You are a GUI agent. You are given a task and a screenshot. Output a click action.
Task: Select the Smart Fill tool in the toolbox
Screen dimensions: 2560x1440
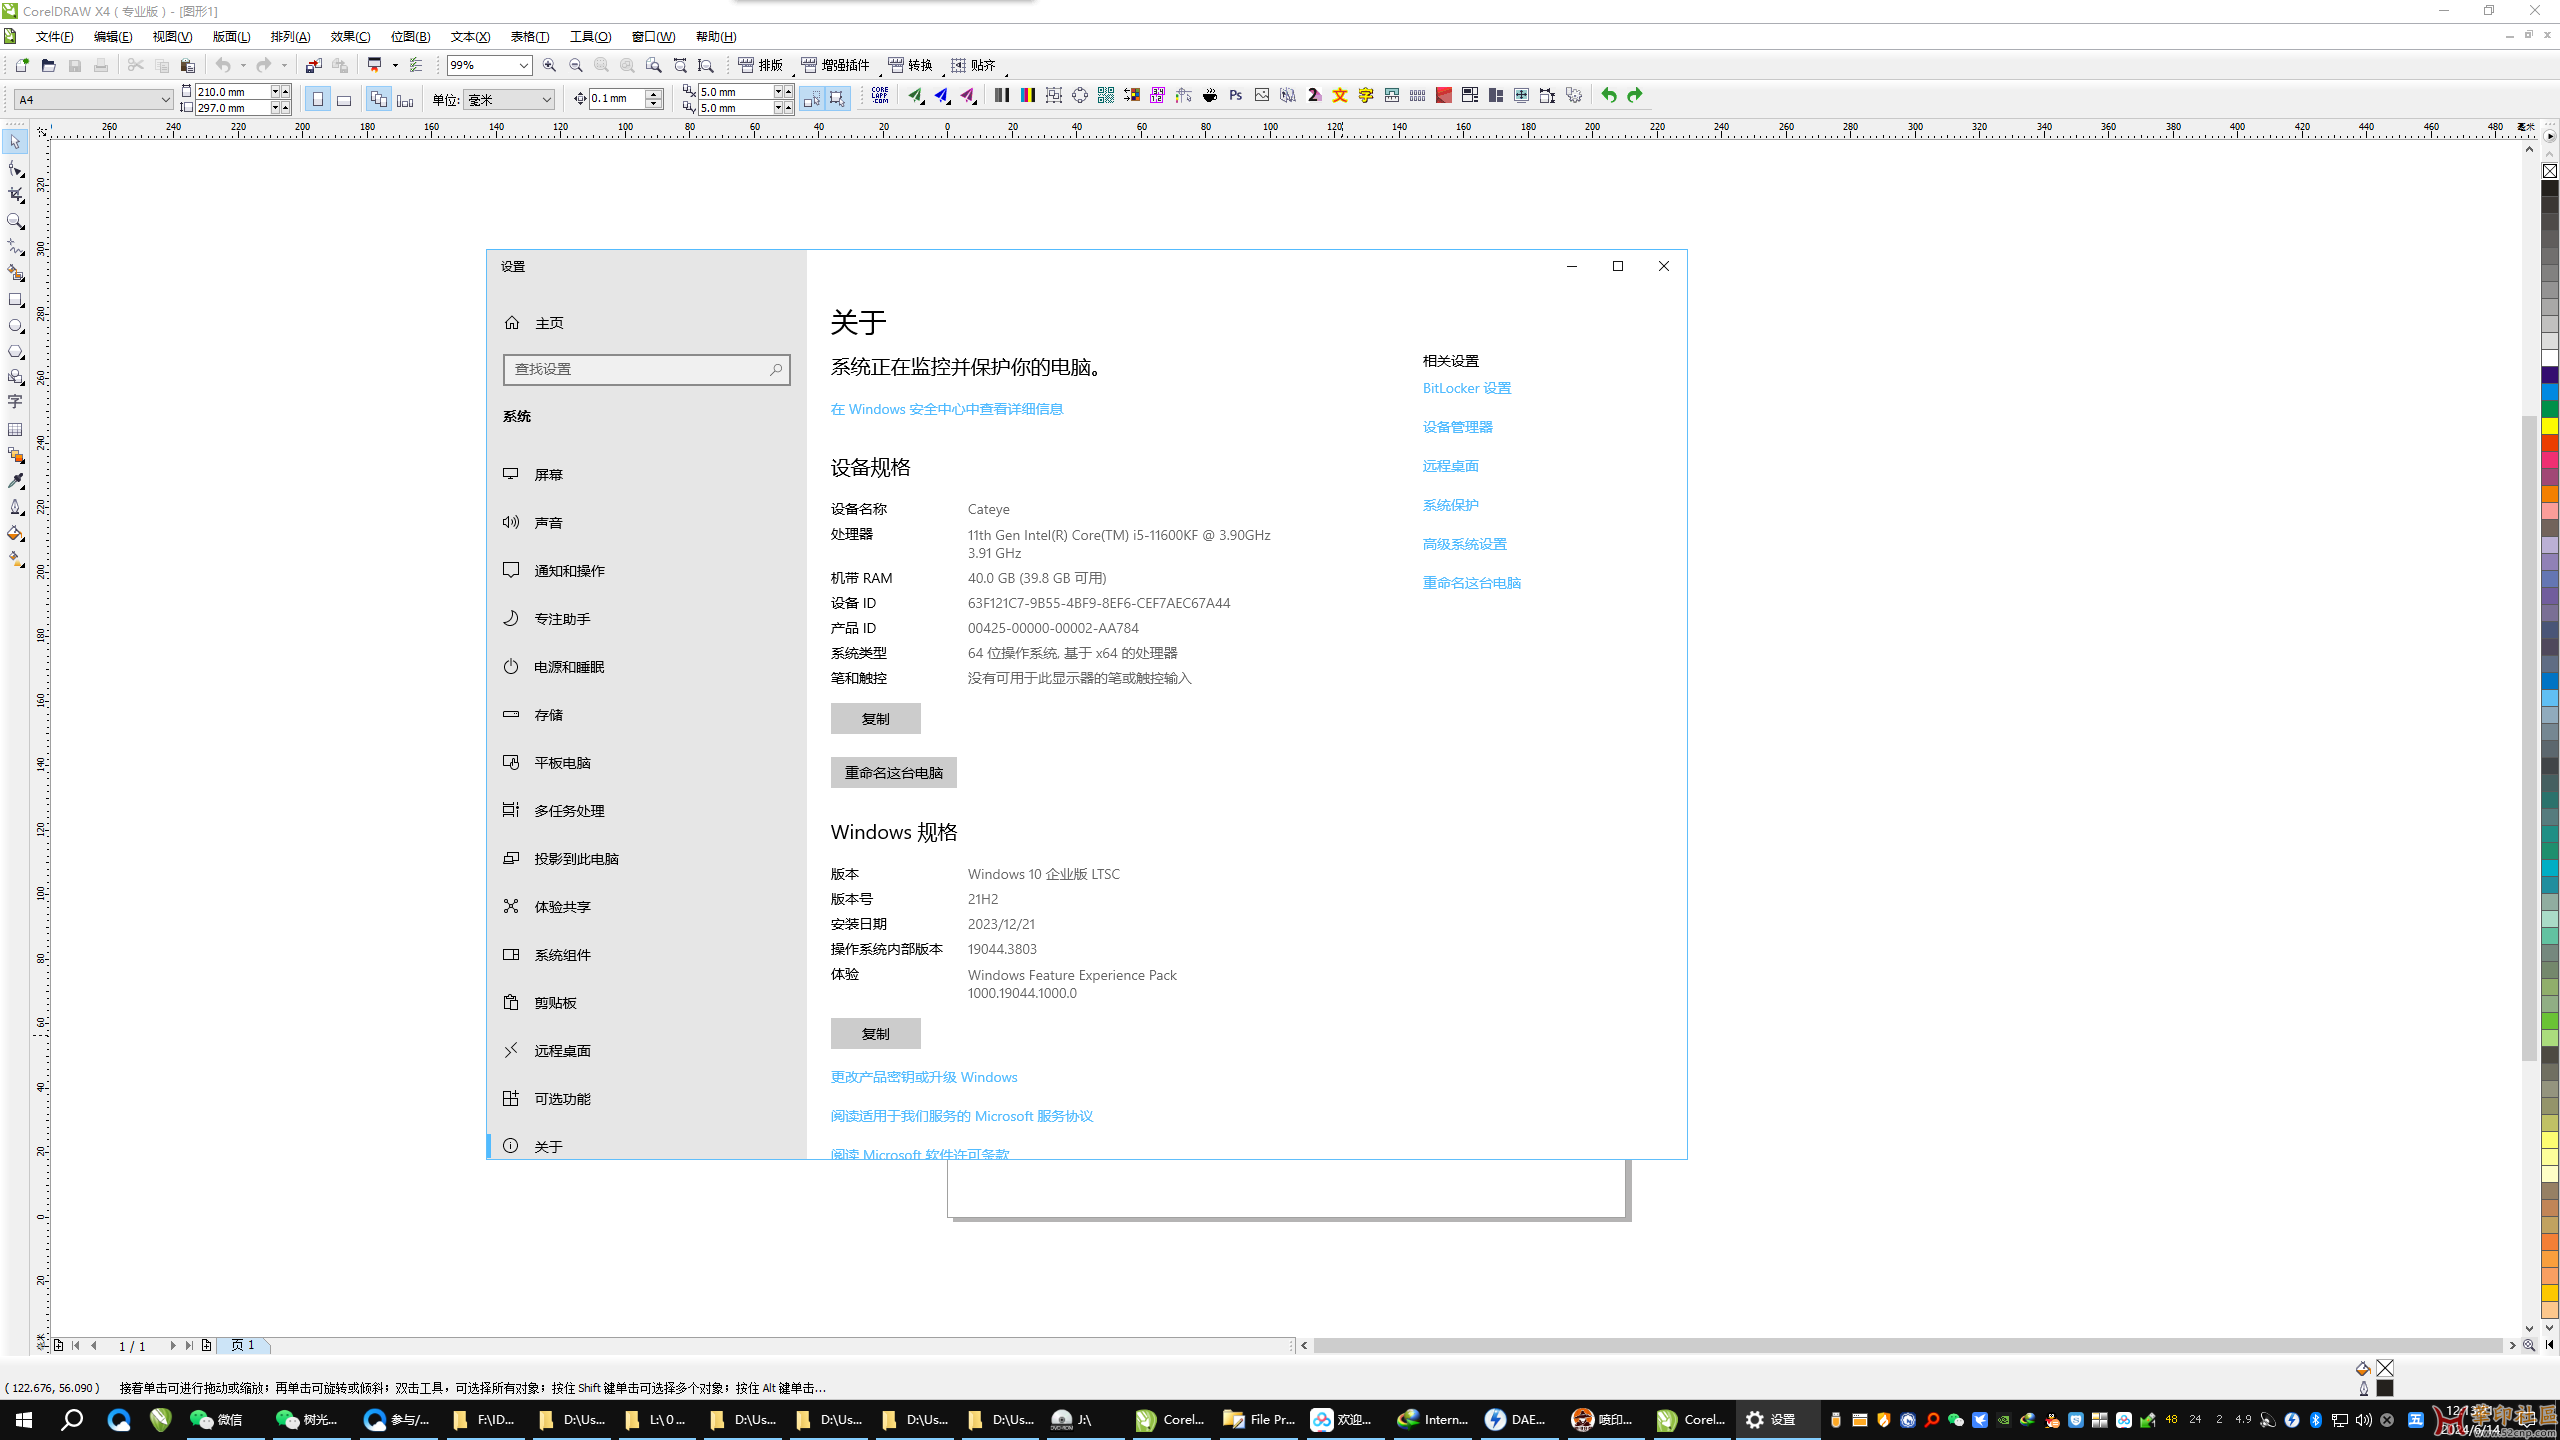15,273
